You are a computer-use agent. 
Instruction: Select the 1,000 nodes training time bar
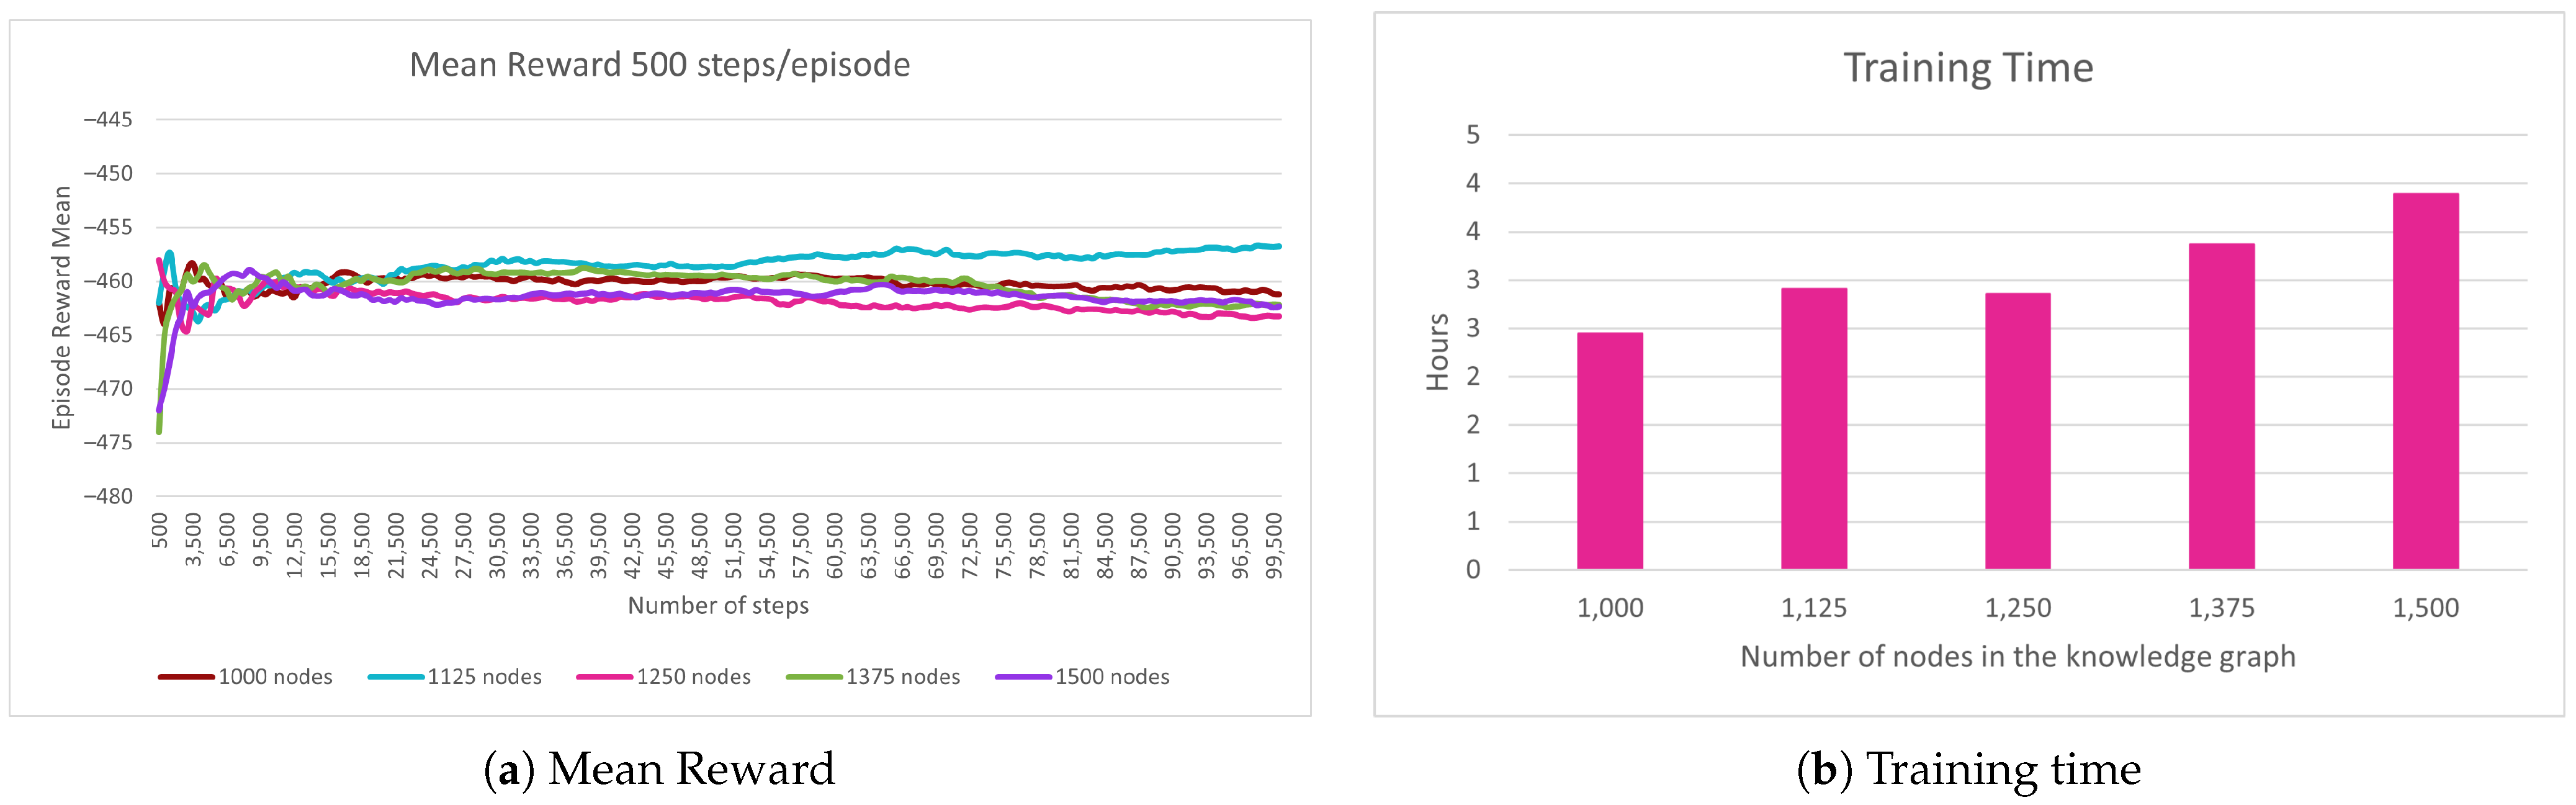[1610, 451]
